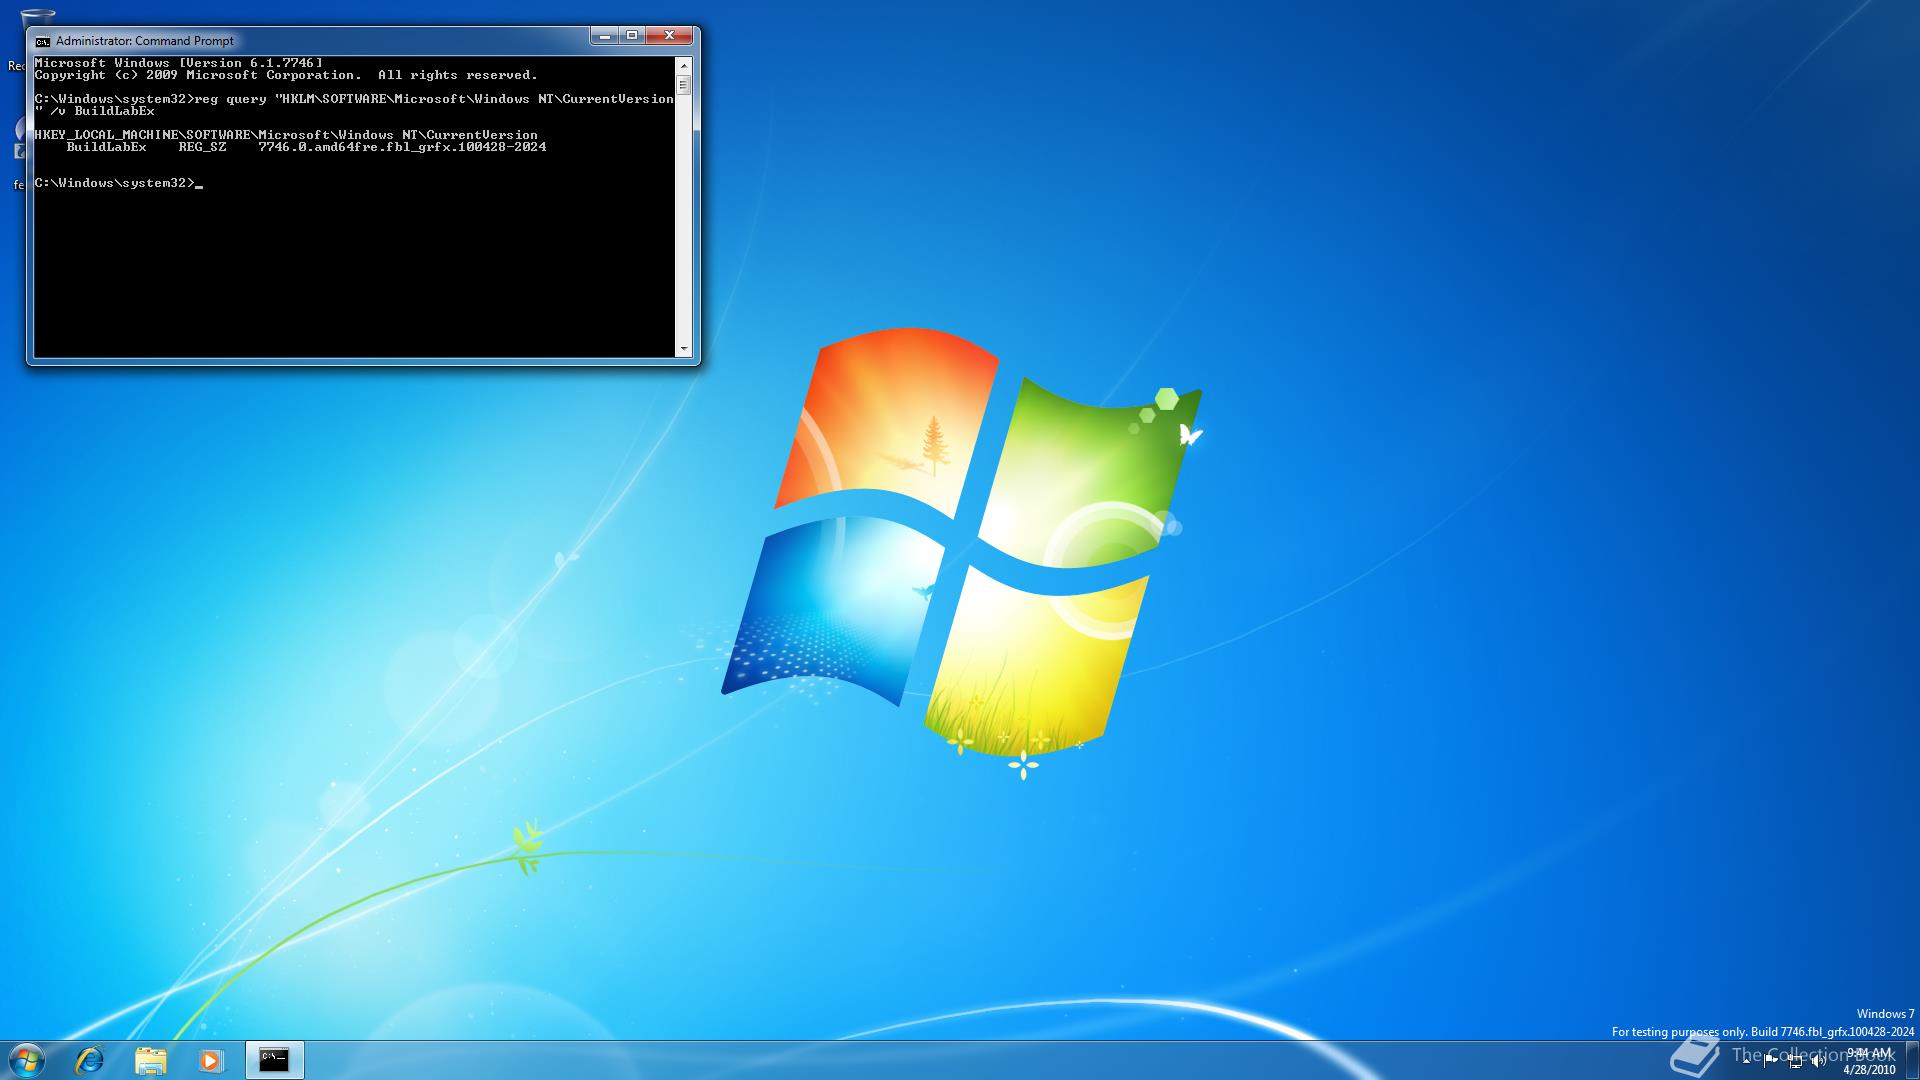Click the Command Prompt scrollbar up arrow
The image size is (1920, 1080).
(684, 65)
